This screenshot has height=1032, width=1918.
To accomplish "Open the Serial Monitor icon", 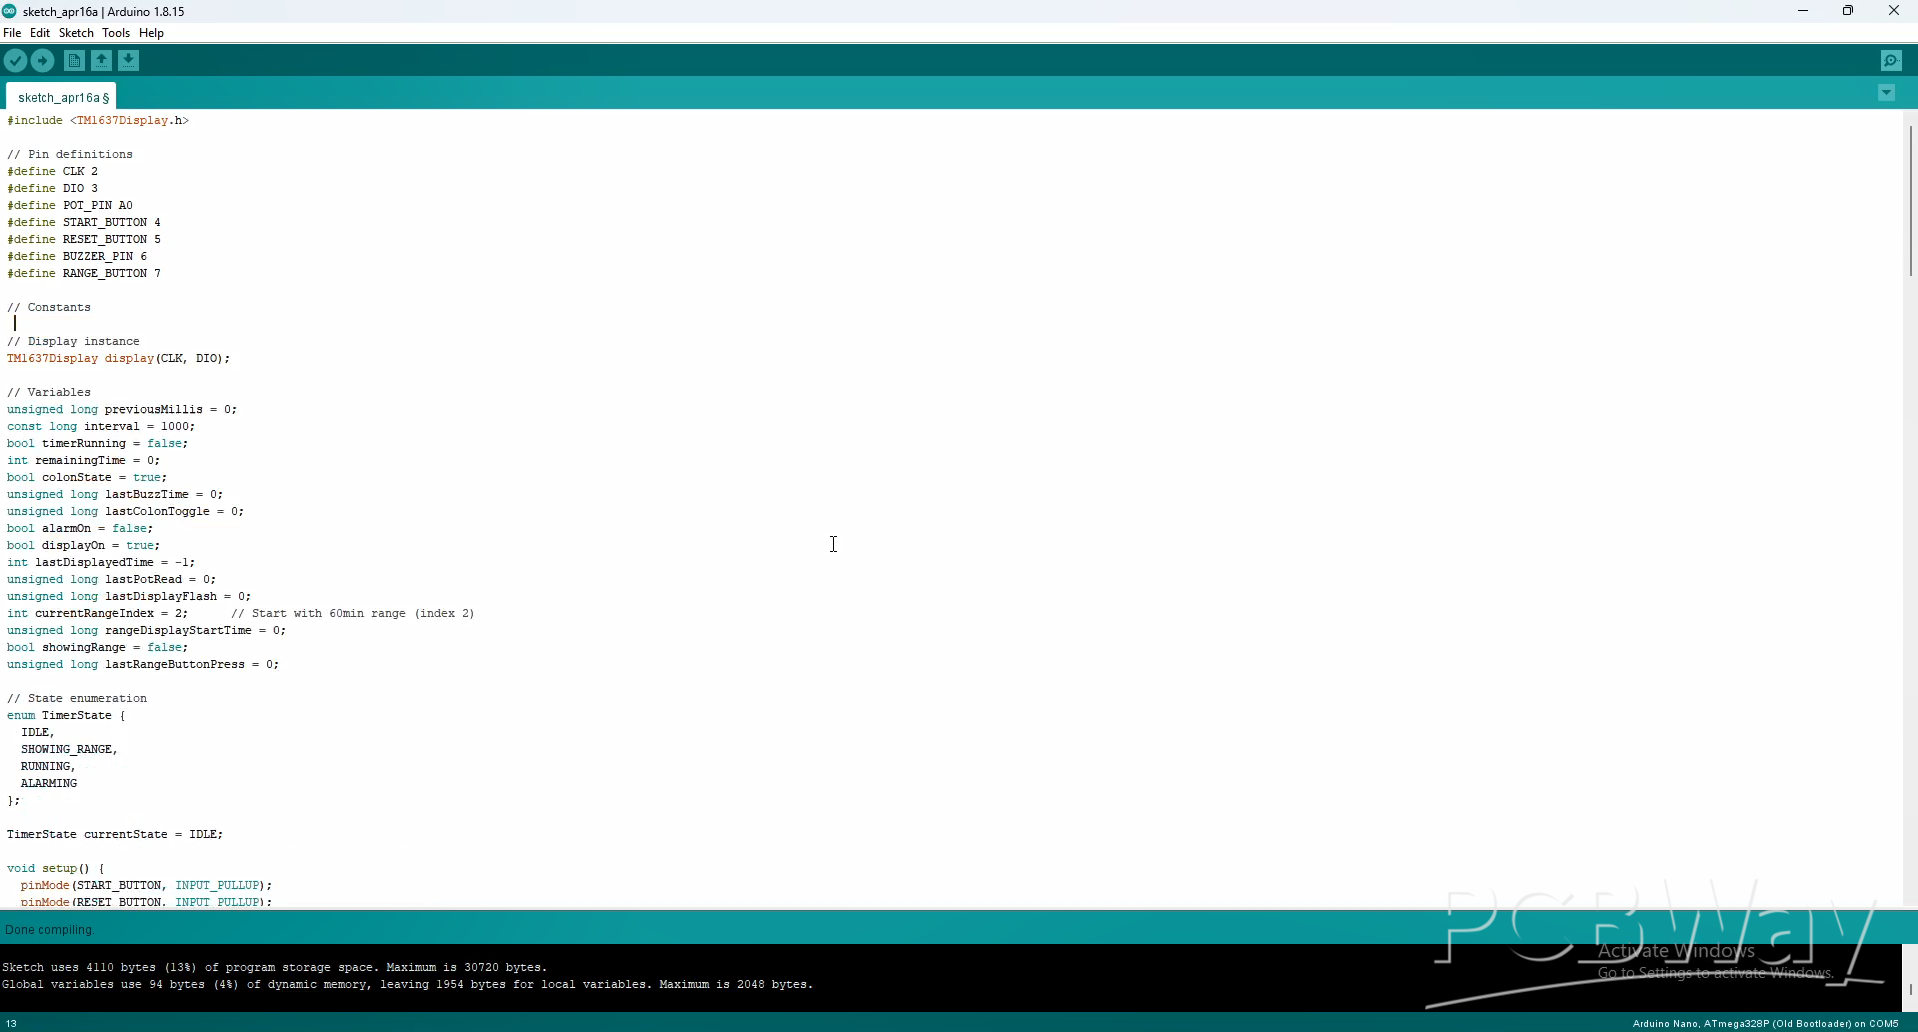I will click(x=1891, y=61).
